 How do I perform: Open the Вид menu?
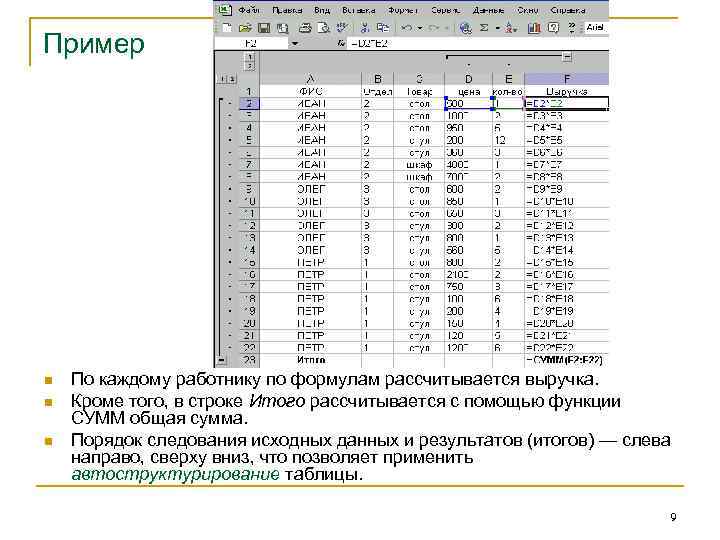pyautogui.click(x=322, y=10)
